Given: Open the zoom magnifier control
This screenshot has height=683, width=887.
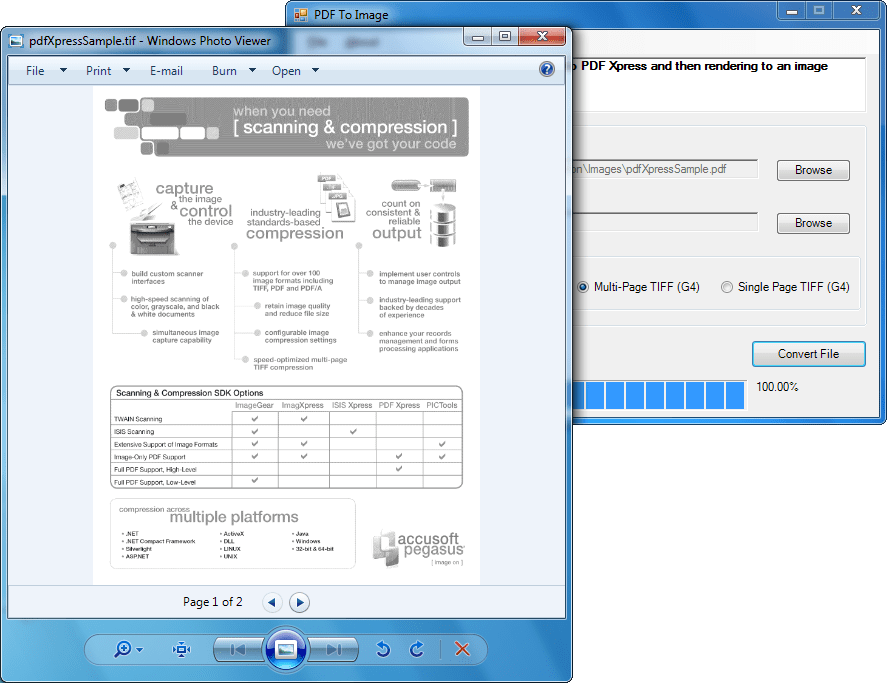Looking at the screenshot, I should [x=122, y=649].
